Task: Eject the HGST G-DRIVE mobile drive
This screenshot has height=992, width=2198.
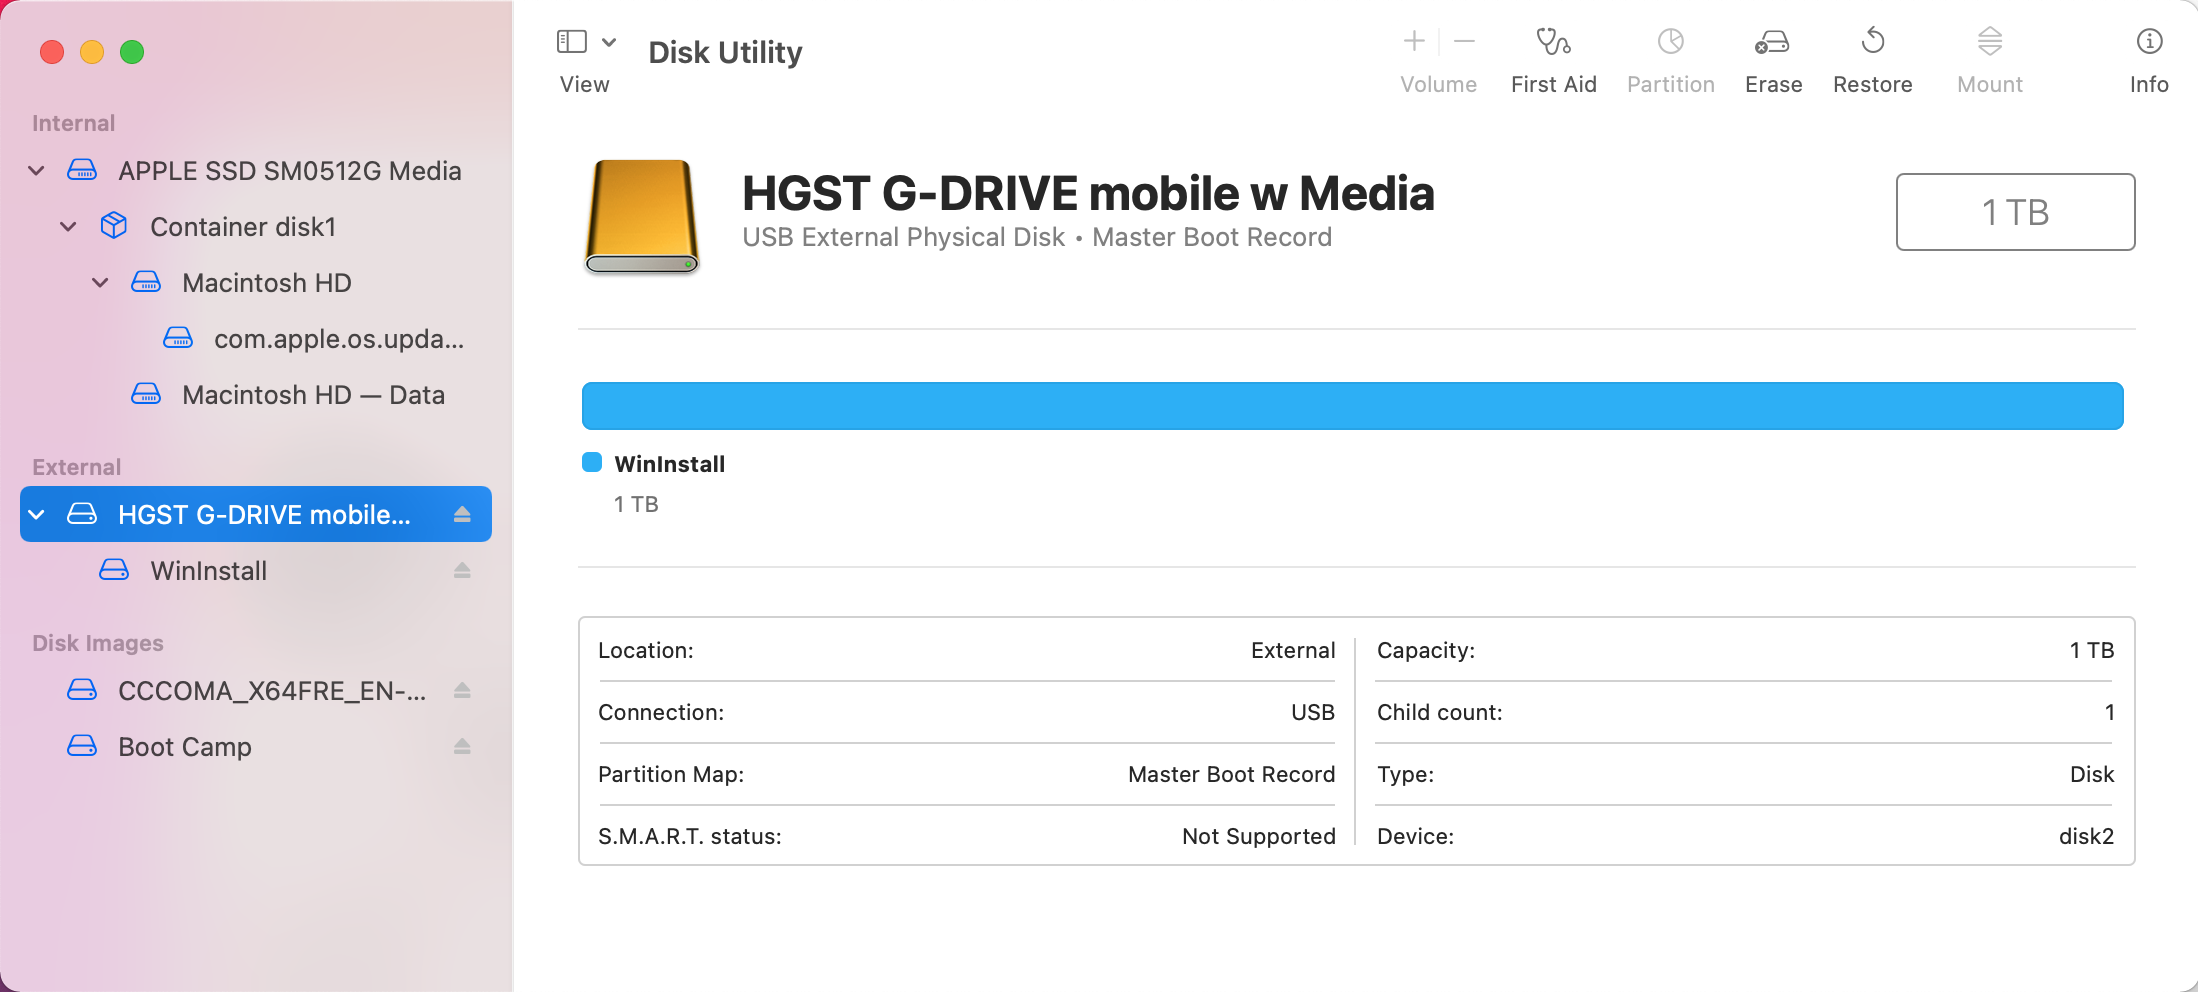Action: click(x=462, y=514)
